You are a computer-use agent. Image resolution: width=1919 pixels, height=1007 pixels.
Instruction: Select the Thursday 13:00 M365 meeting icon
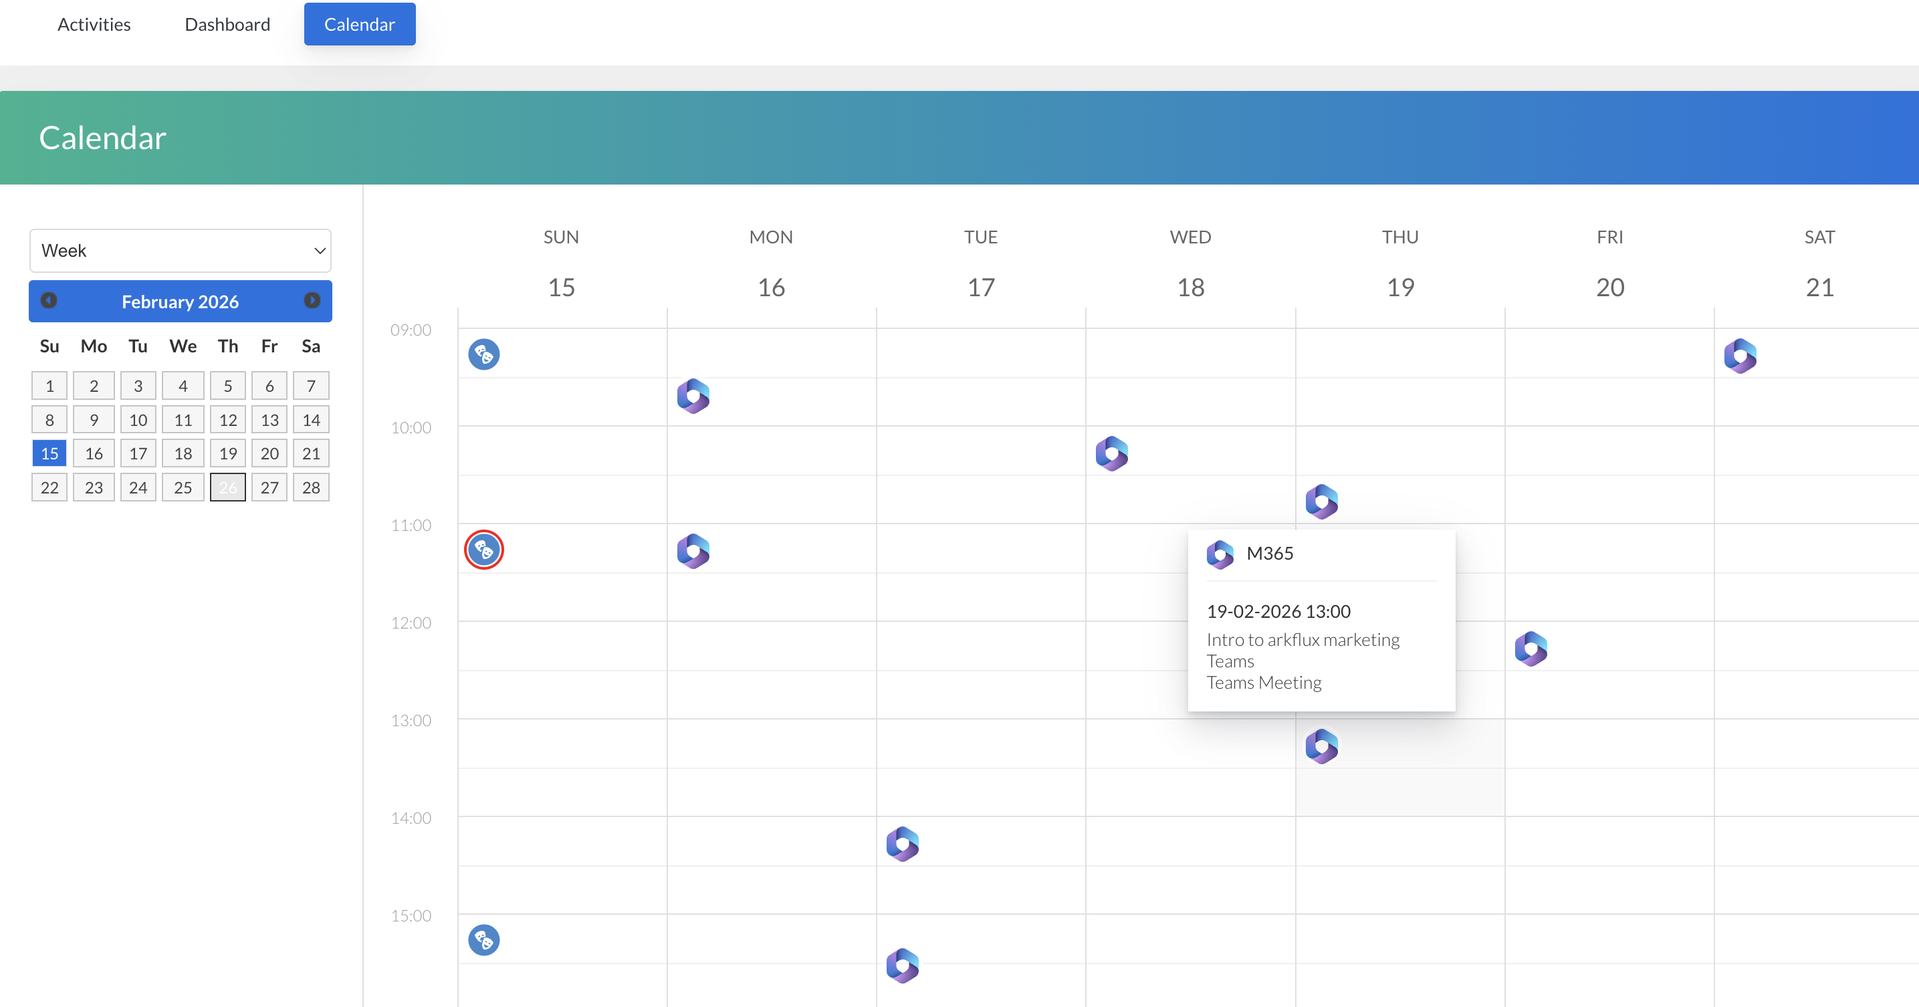(x=1321, y=746)
